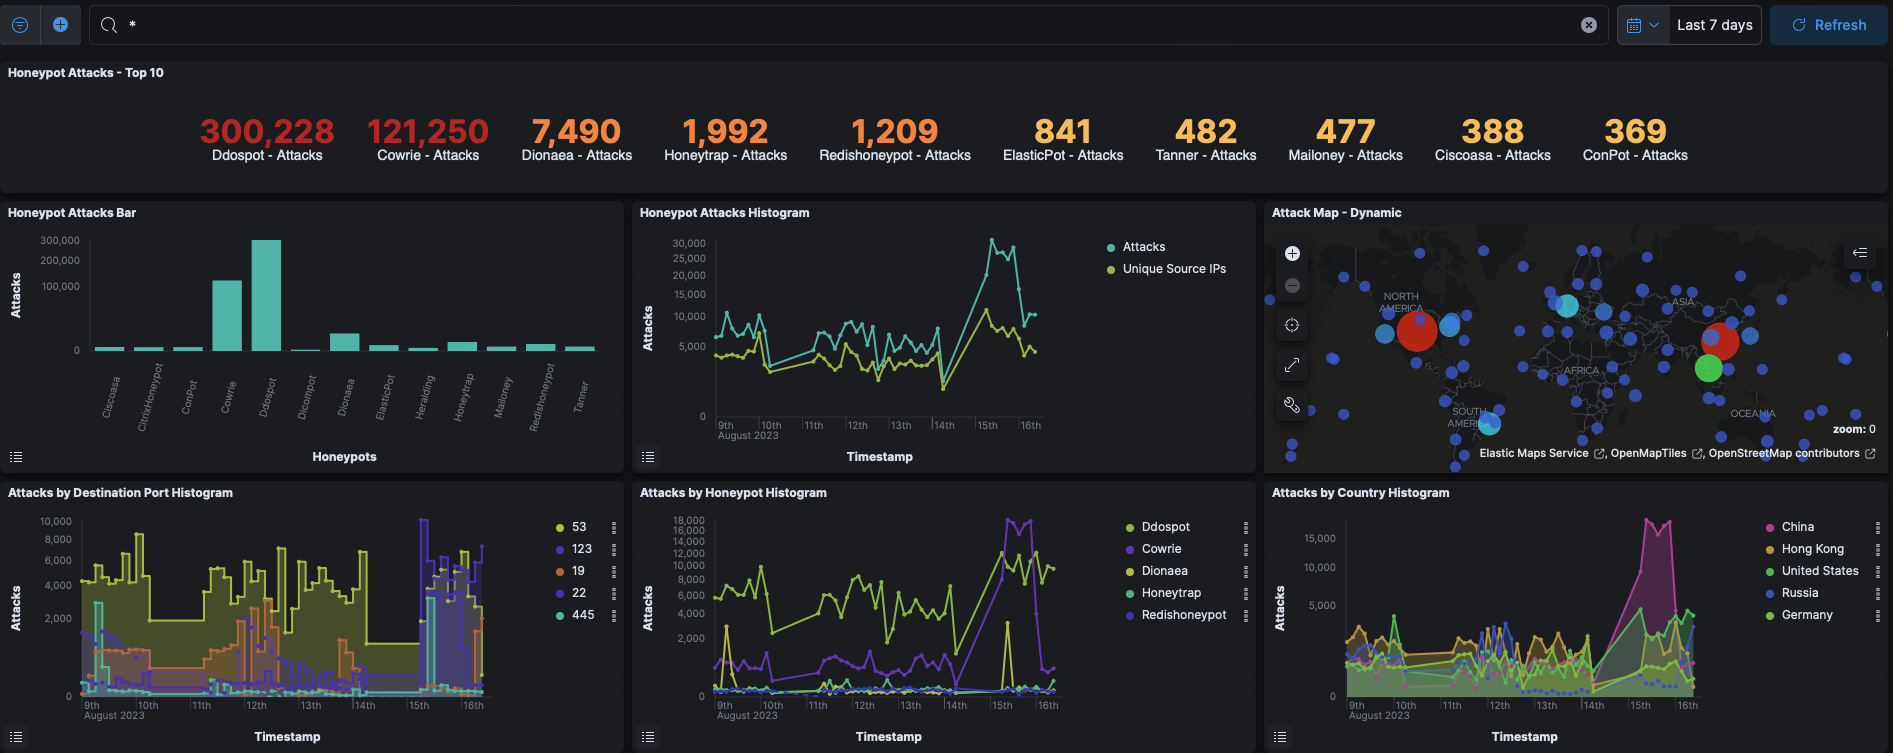Image resolution: width=1893 pixels, height=753 pixels.
Task: Toggle legend on Attacks by Country Histogram
Action: (1280, 737)
